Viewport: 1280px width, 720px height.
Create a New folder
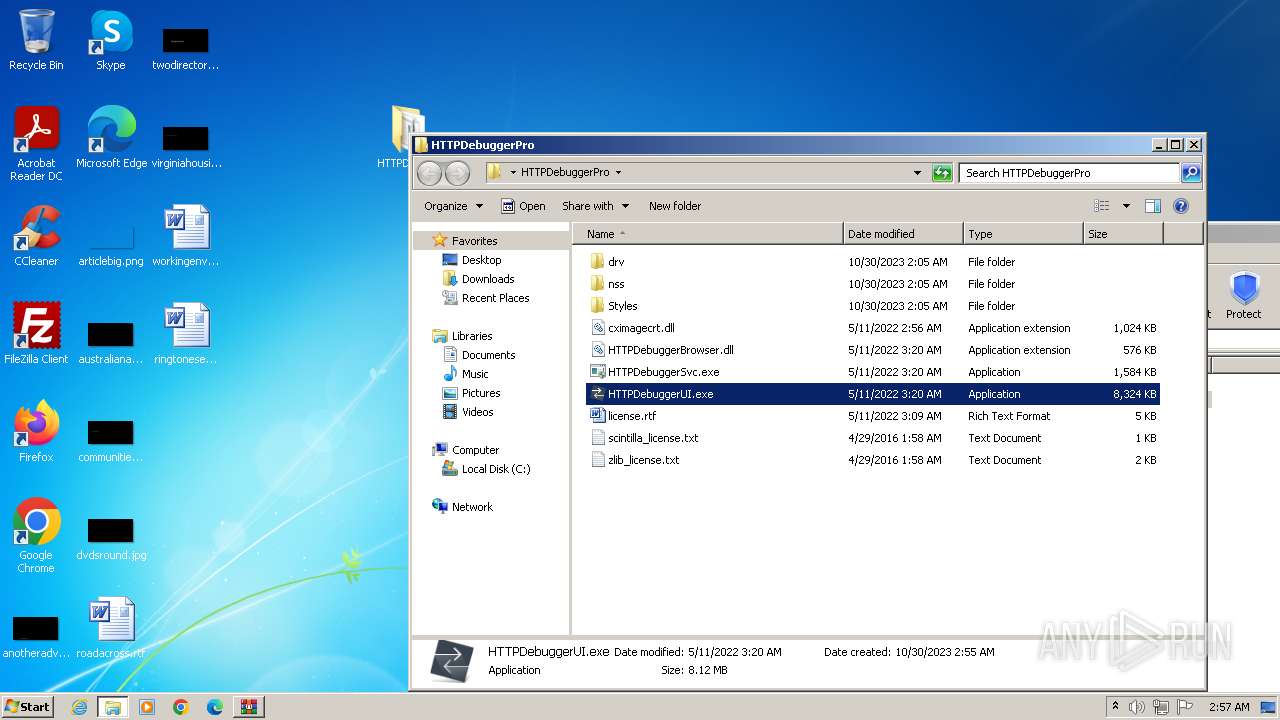(675, 206)
